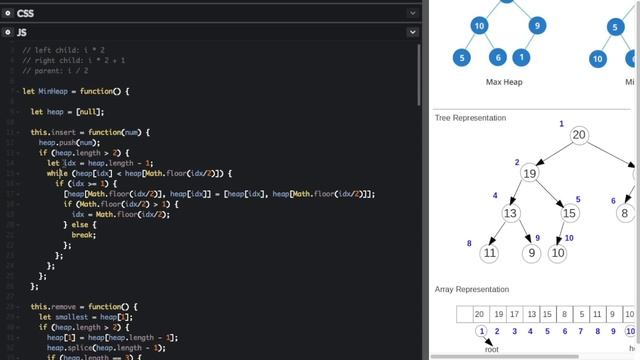Click array cell containing 15
640x360 pixels.
[x=548, y=314]
